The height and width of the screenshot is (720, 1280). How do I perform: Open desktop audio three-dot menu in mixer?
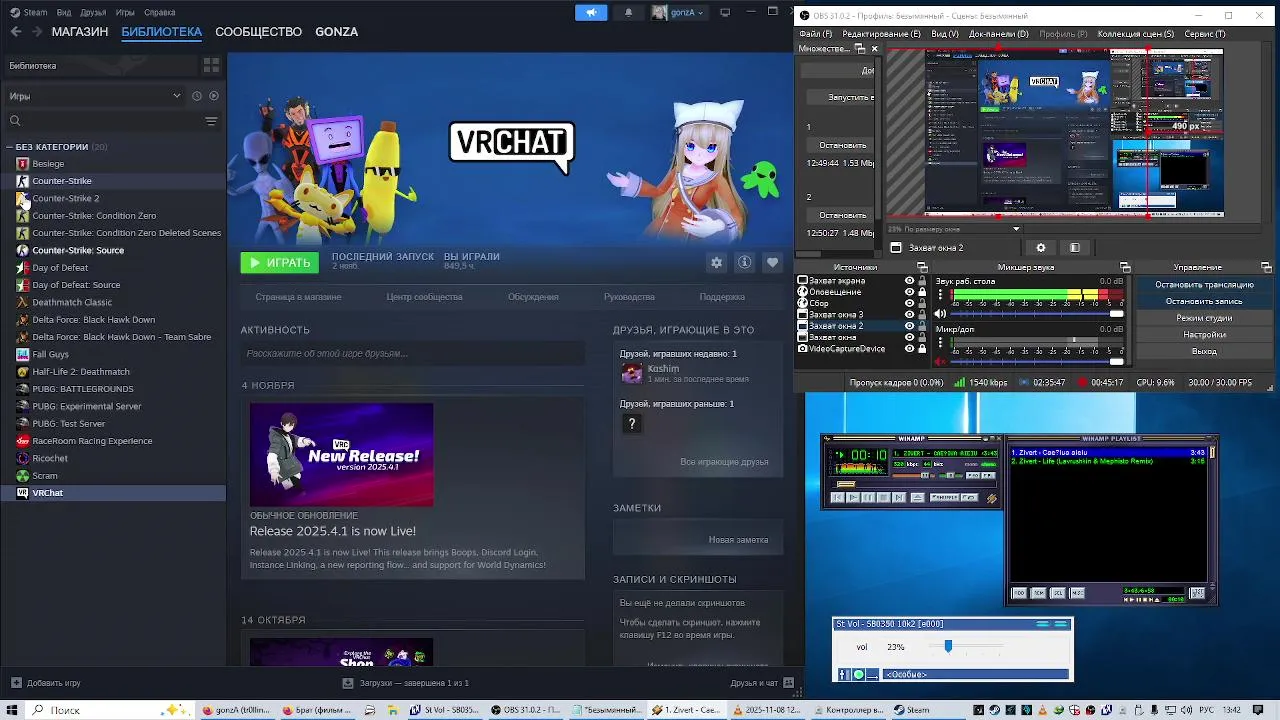click(x=940, y=294)
